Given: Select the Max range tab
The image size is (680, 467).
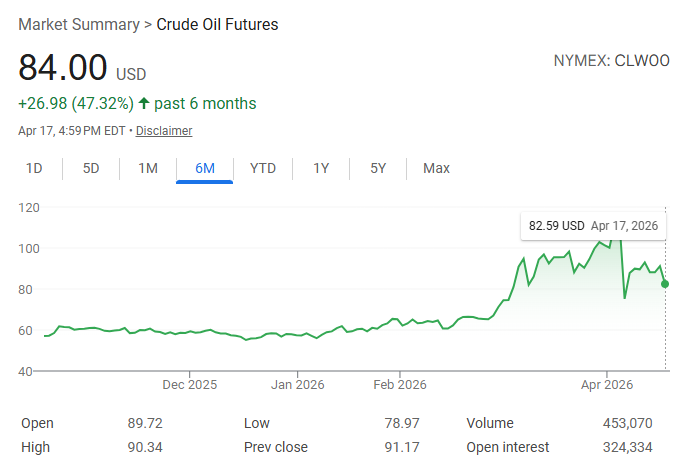Looking at the screenshot, I should tap(436, 168).
